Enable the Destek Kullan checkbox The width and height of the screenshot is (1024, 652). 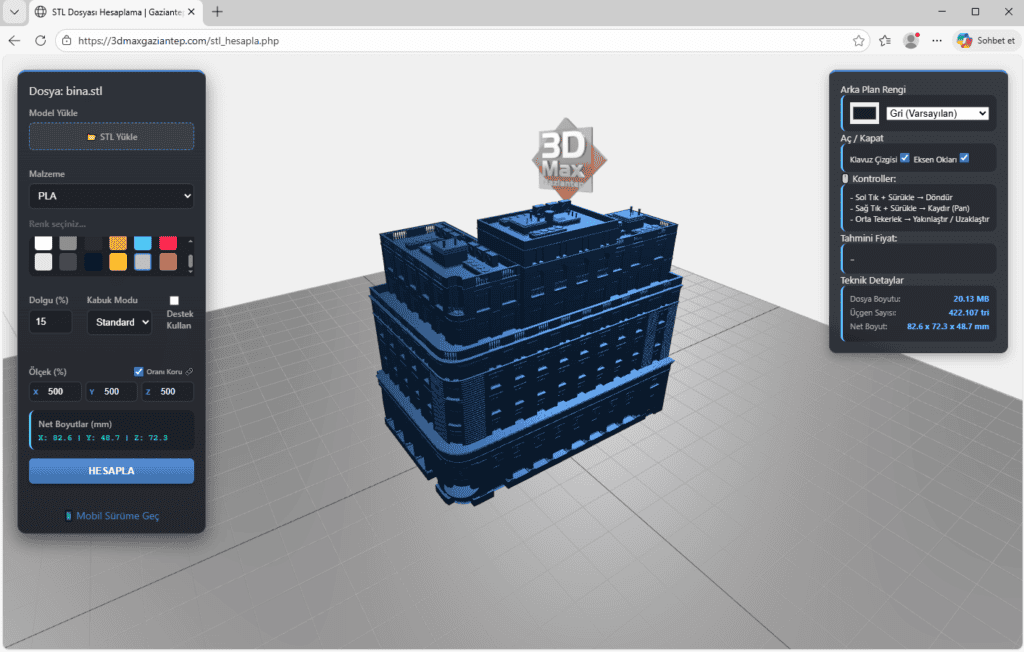(x=174, y=302)
